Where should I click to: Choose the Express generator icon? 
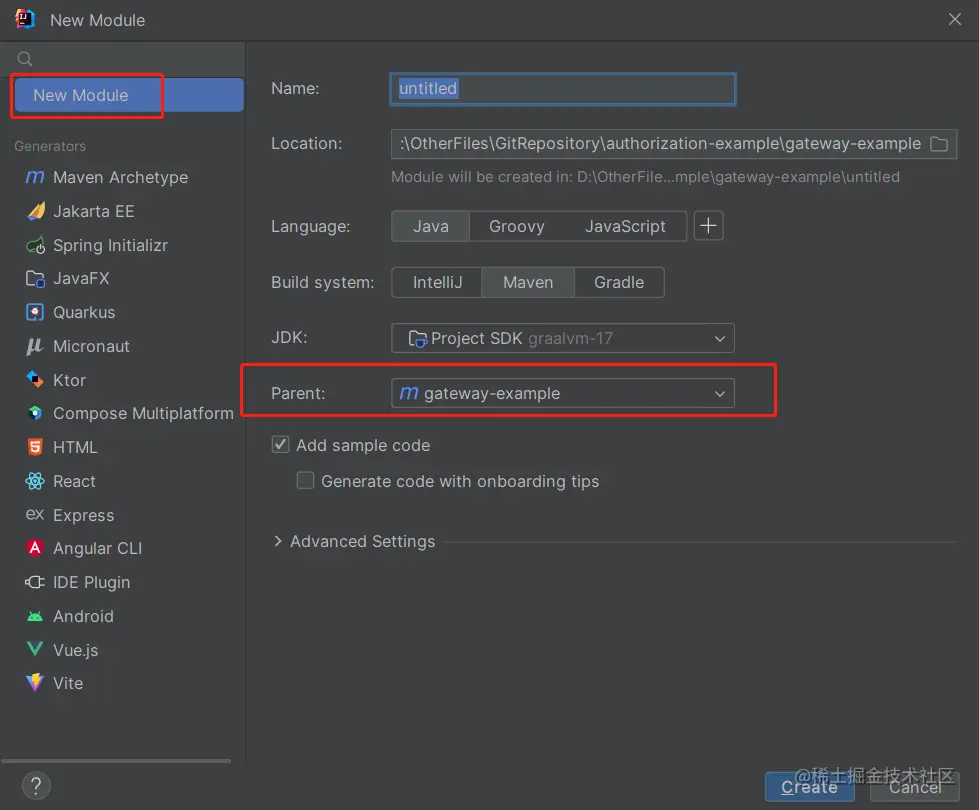click(35, 515)
